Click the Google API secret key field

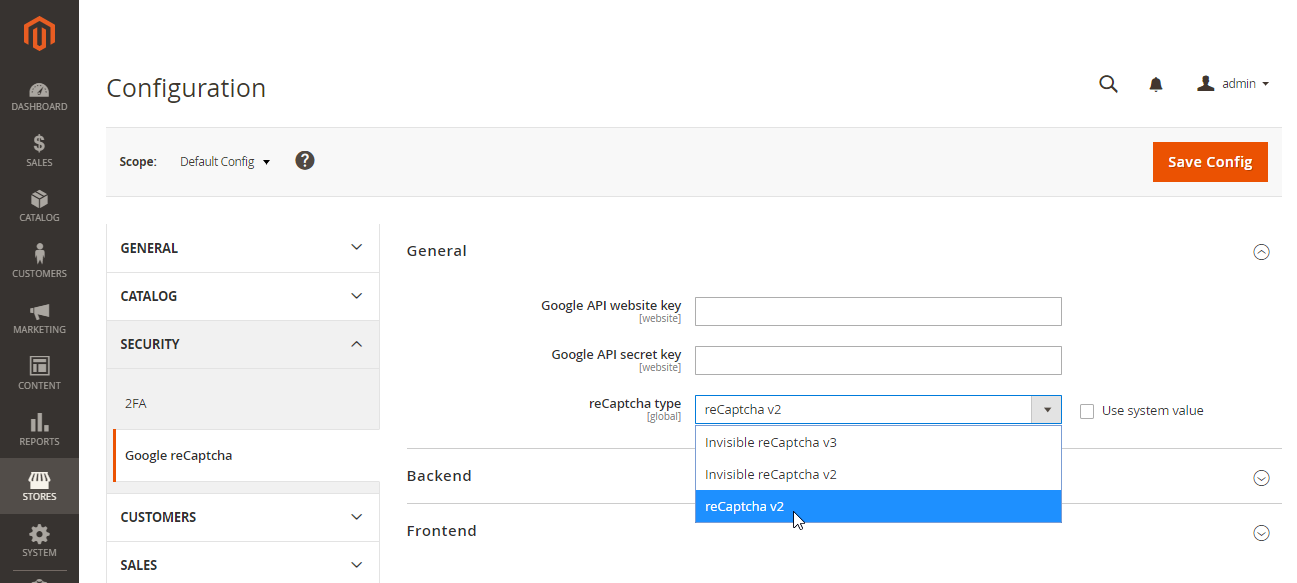pos(878,360)
